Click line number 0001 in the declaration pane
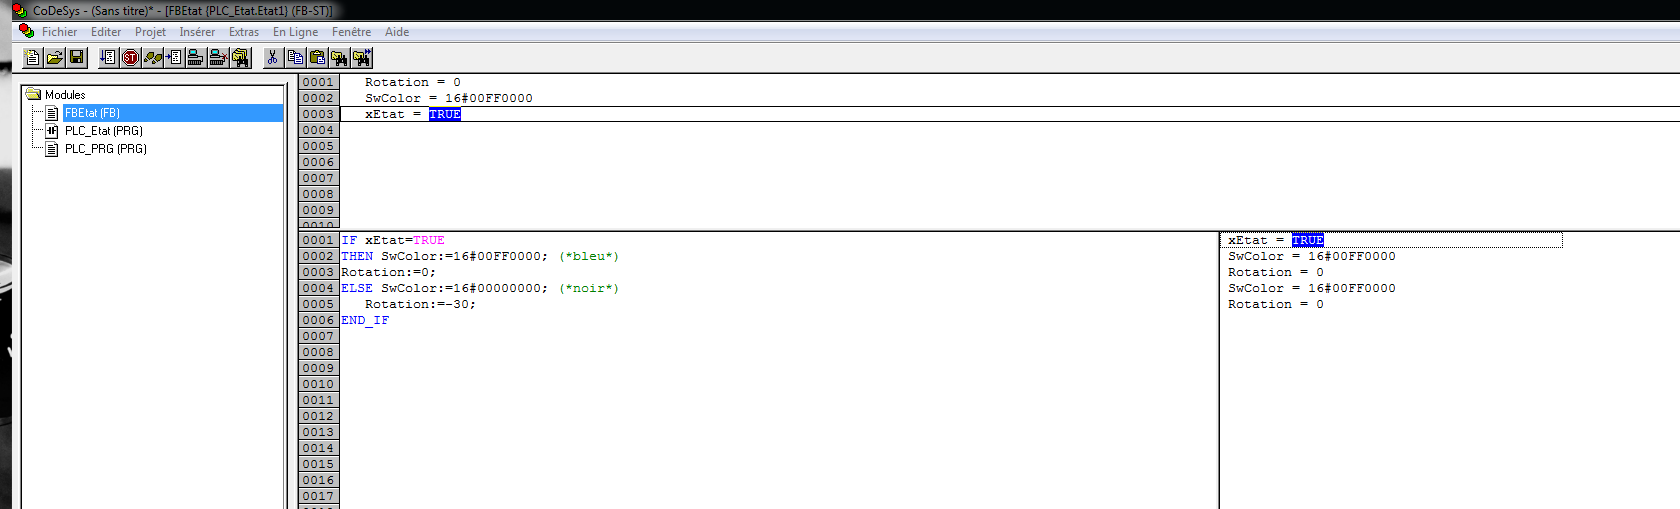 pyautogui.click(x=318, y=82)
